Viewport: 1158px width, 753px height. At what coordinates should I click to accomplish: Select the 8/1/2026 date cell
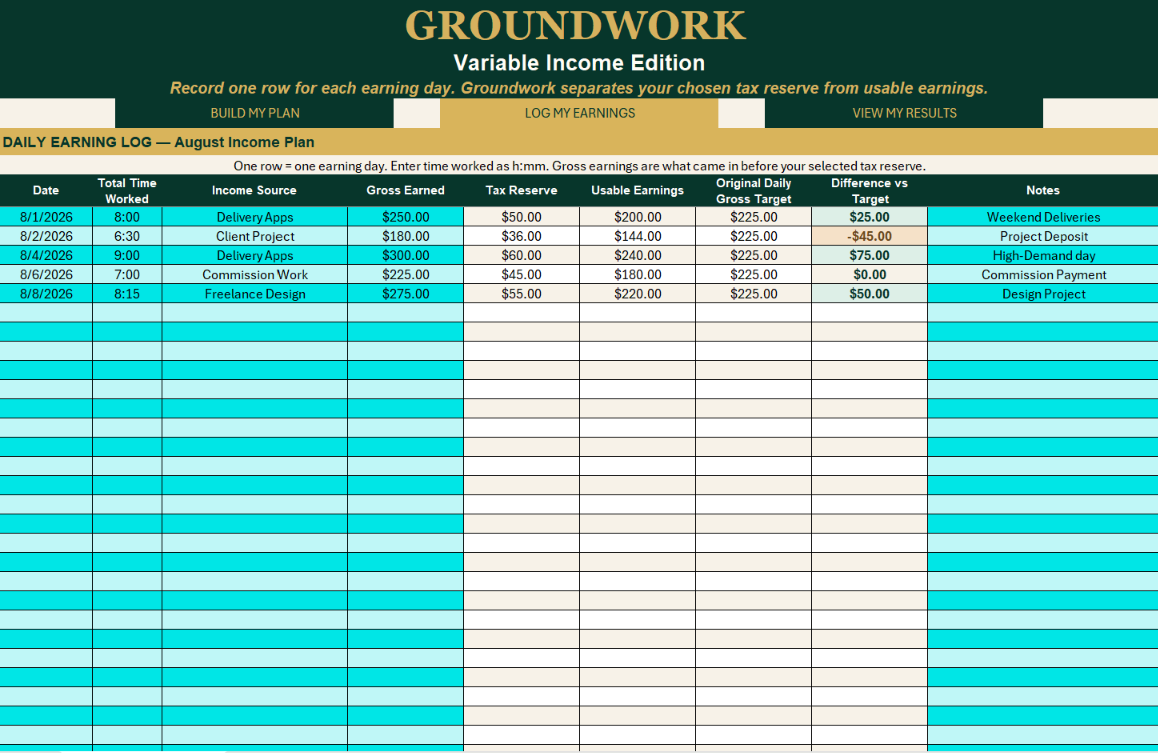tap(46, 217)
